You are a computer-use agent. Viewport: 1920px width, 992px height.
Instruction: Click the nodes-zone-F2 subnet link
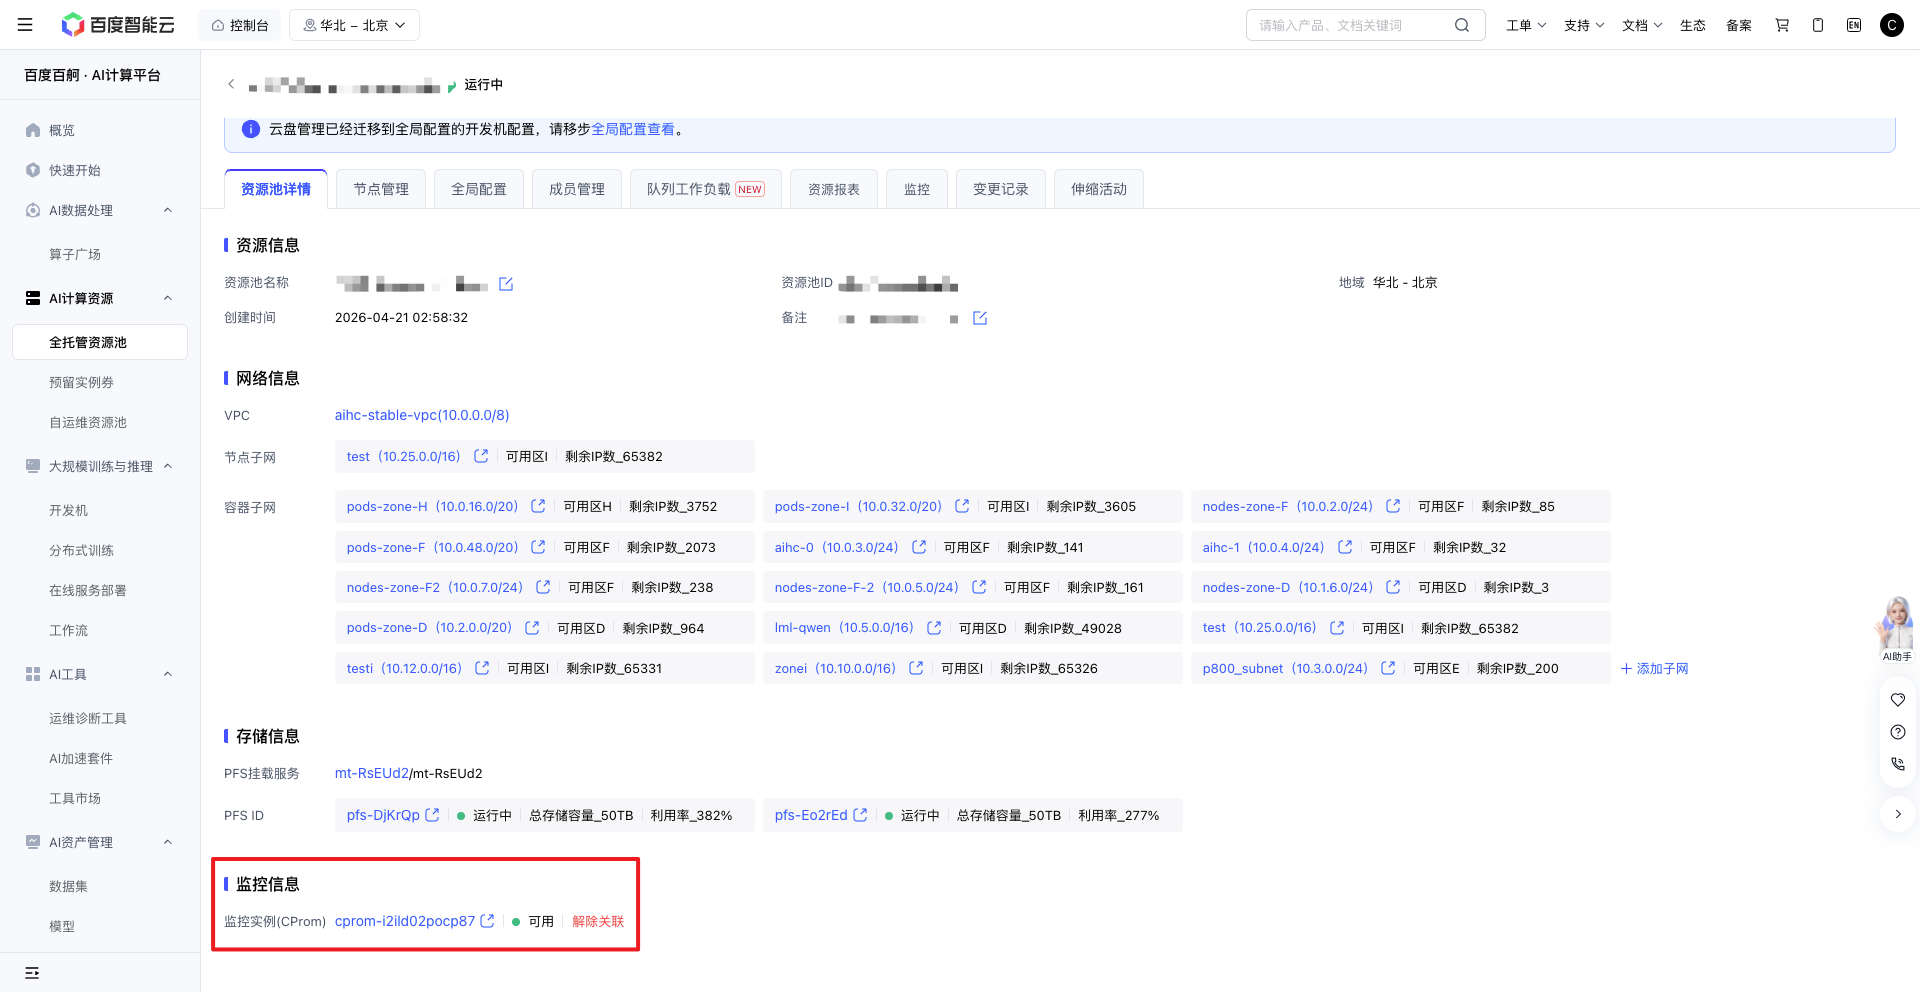coord(434,587)
